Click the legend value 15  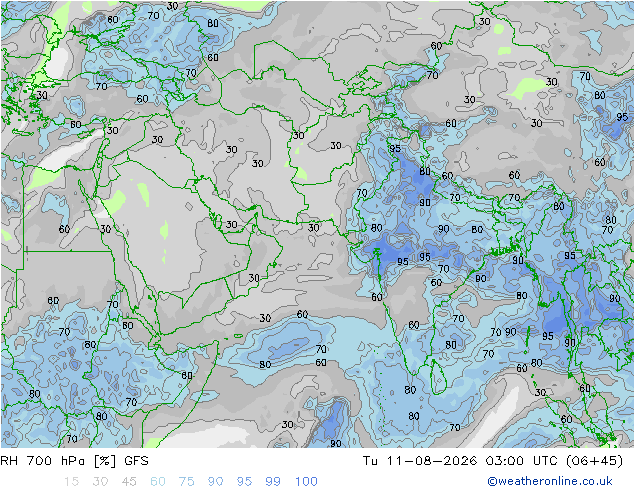[x=71, y=482]
